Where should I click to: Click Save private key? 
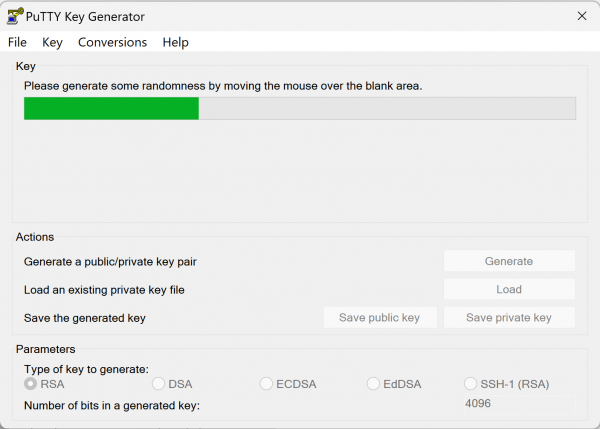pyautogui.click(x=509, y=317)
